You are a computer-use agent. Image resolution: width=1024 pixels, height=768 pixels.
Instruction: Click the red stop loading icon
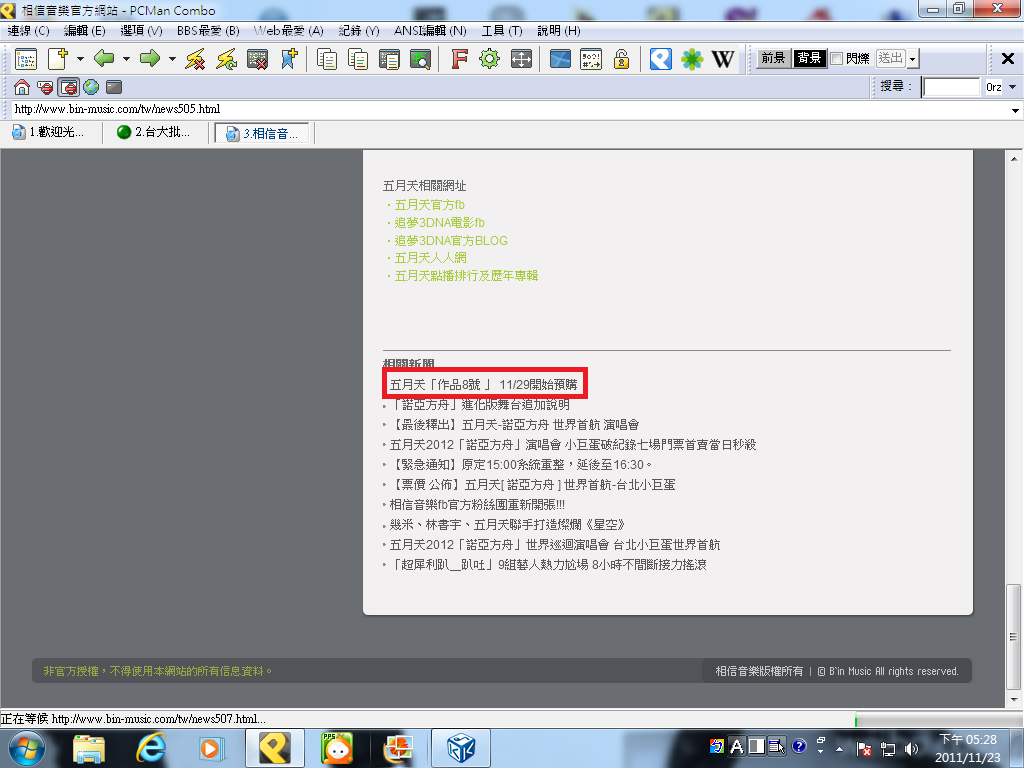45,87
